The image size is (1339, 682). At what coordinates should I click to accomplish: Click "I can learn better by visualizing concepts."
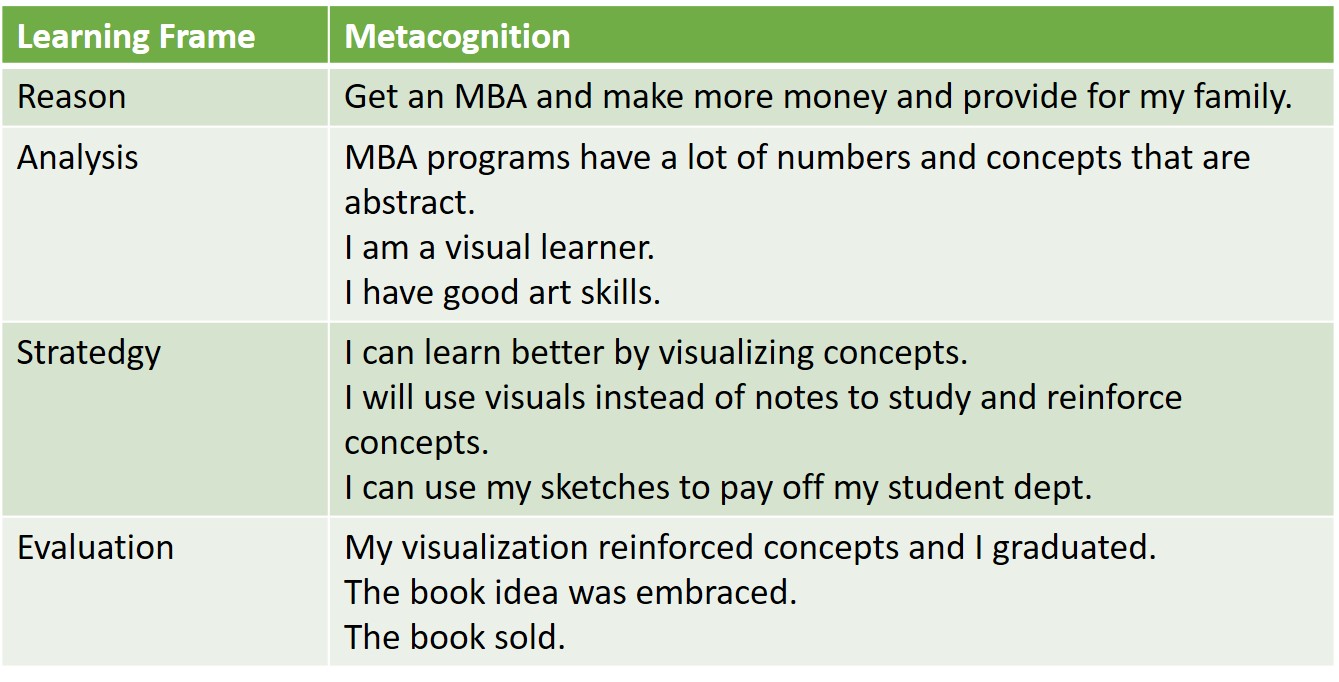tap(656, 353)
